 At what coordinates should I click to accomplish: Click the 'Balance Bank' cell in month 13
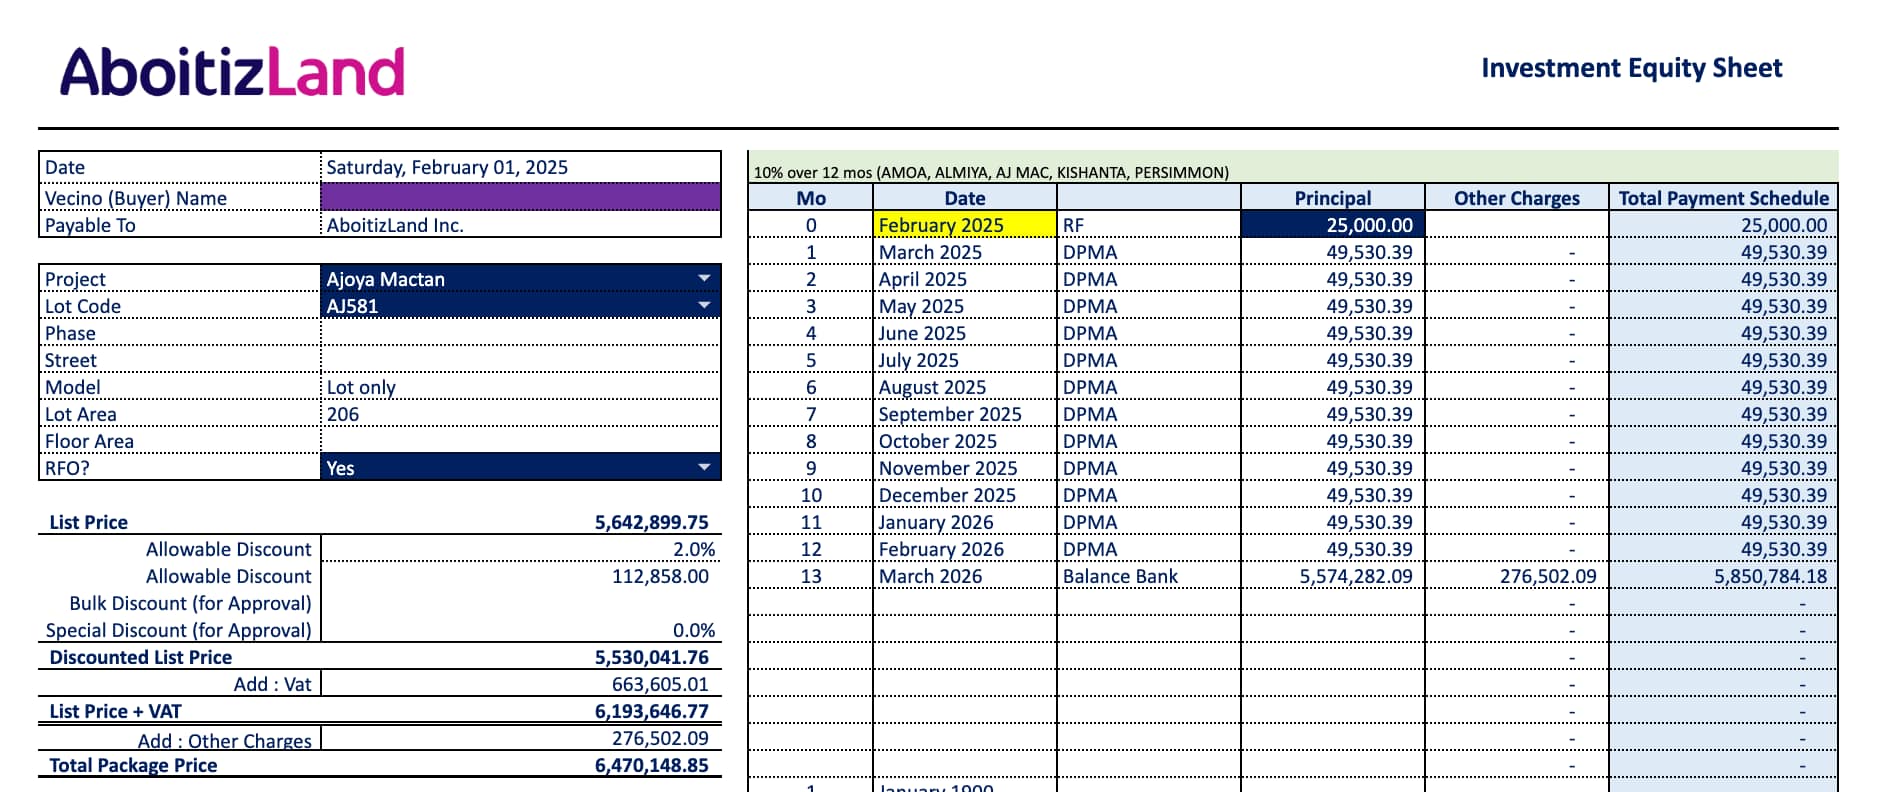tap(1148, 576)
